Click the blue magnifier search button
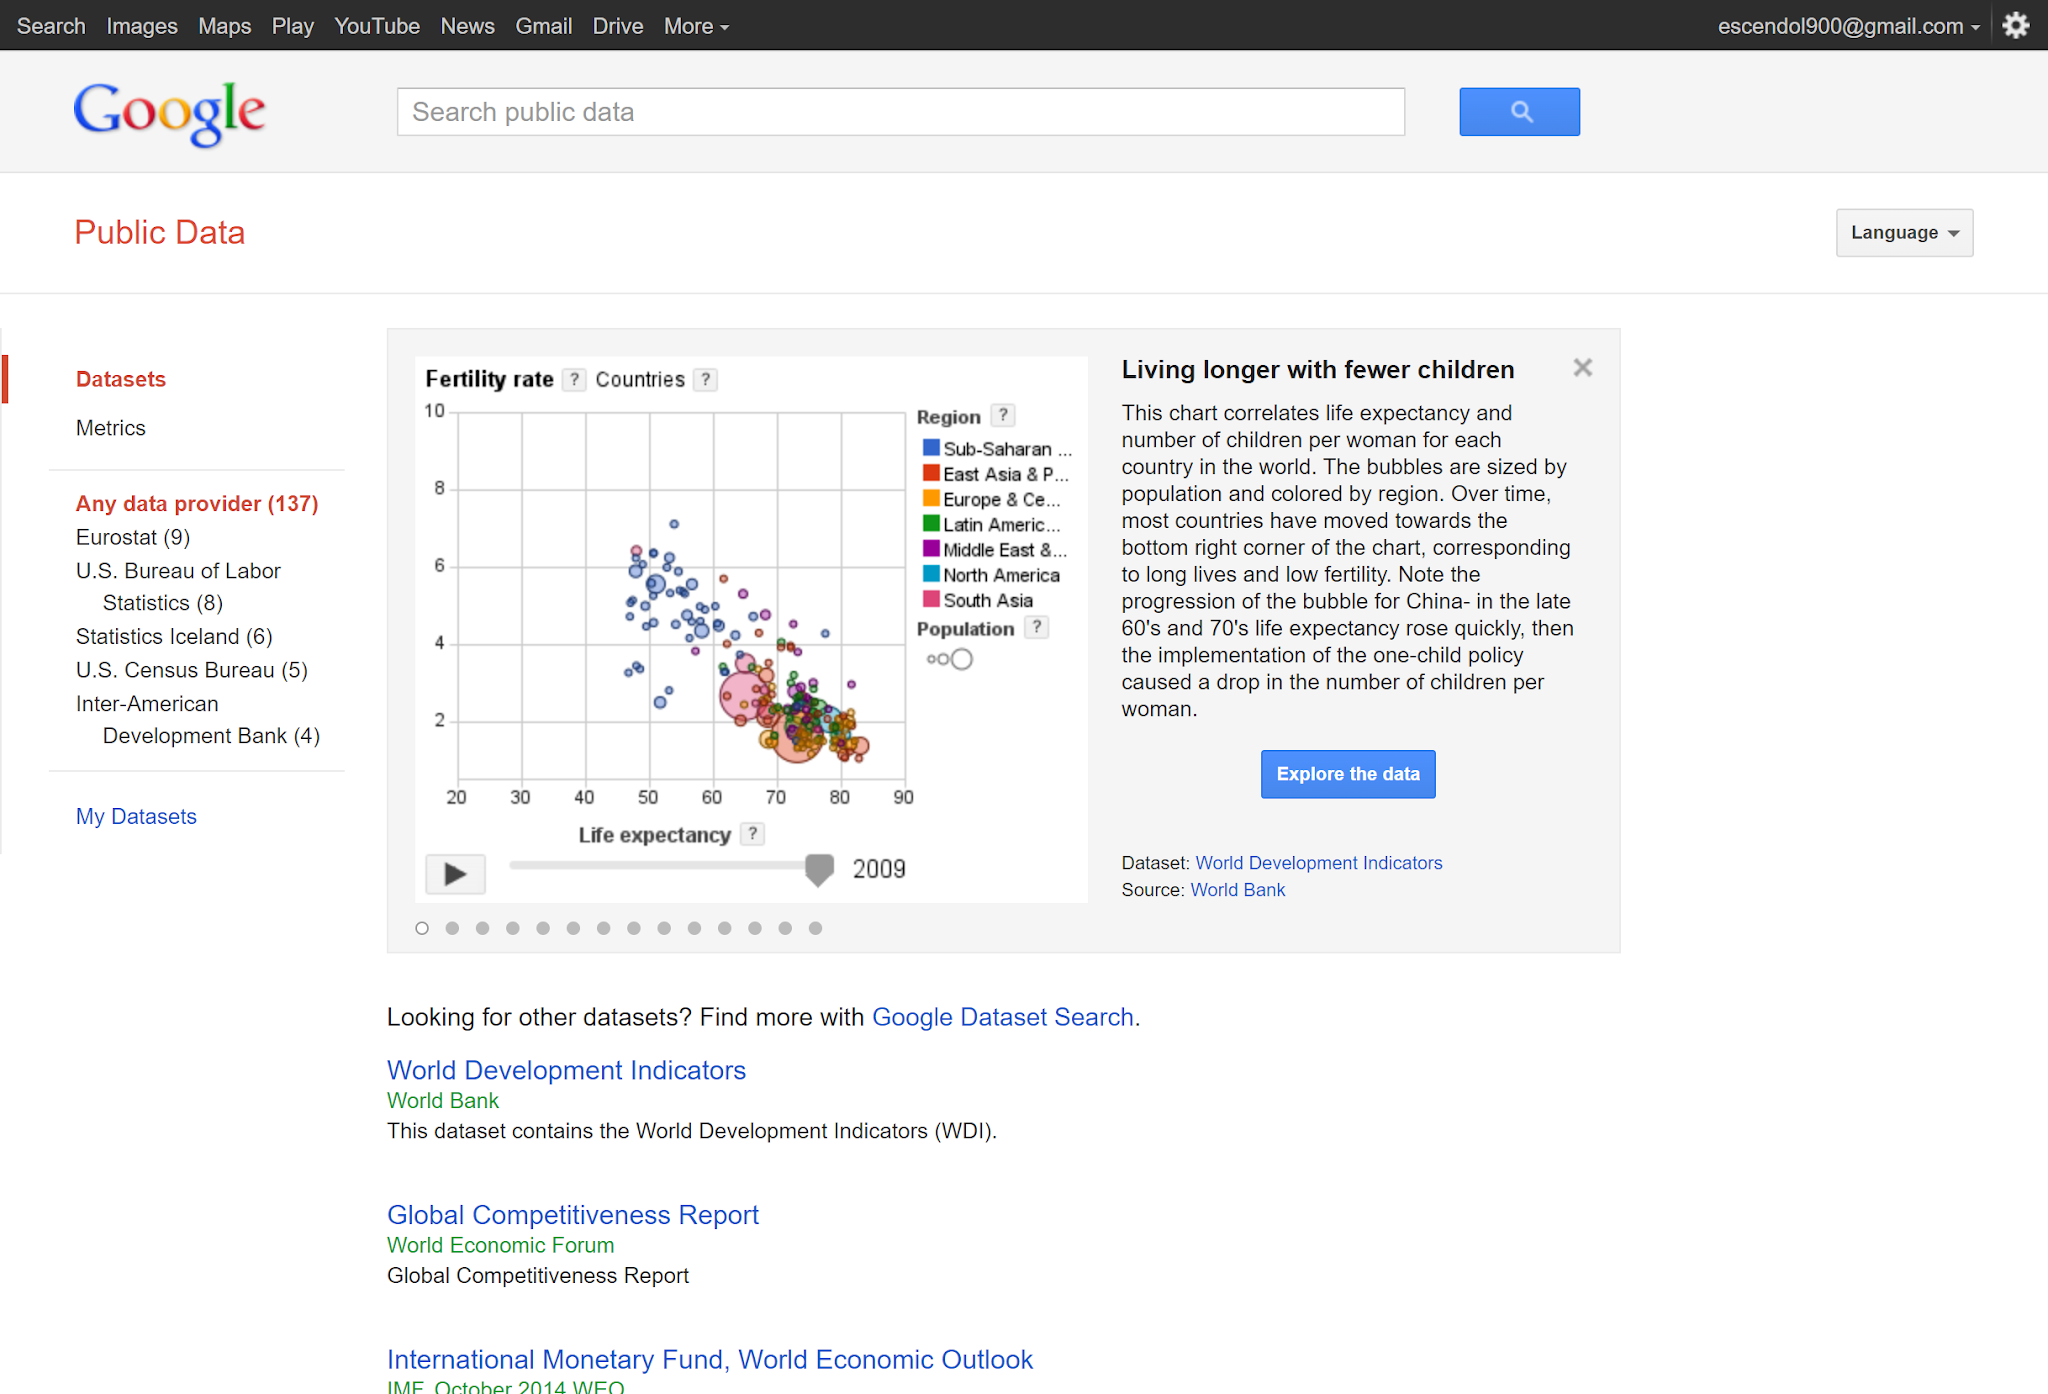This screenshot has height=1394, width=2048. 1518,112
